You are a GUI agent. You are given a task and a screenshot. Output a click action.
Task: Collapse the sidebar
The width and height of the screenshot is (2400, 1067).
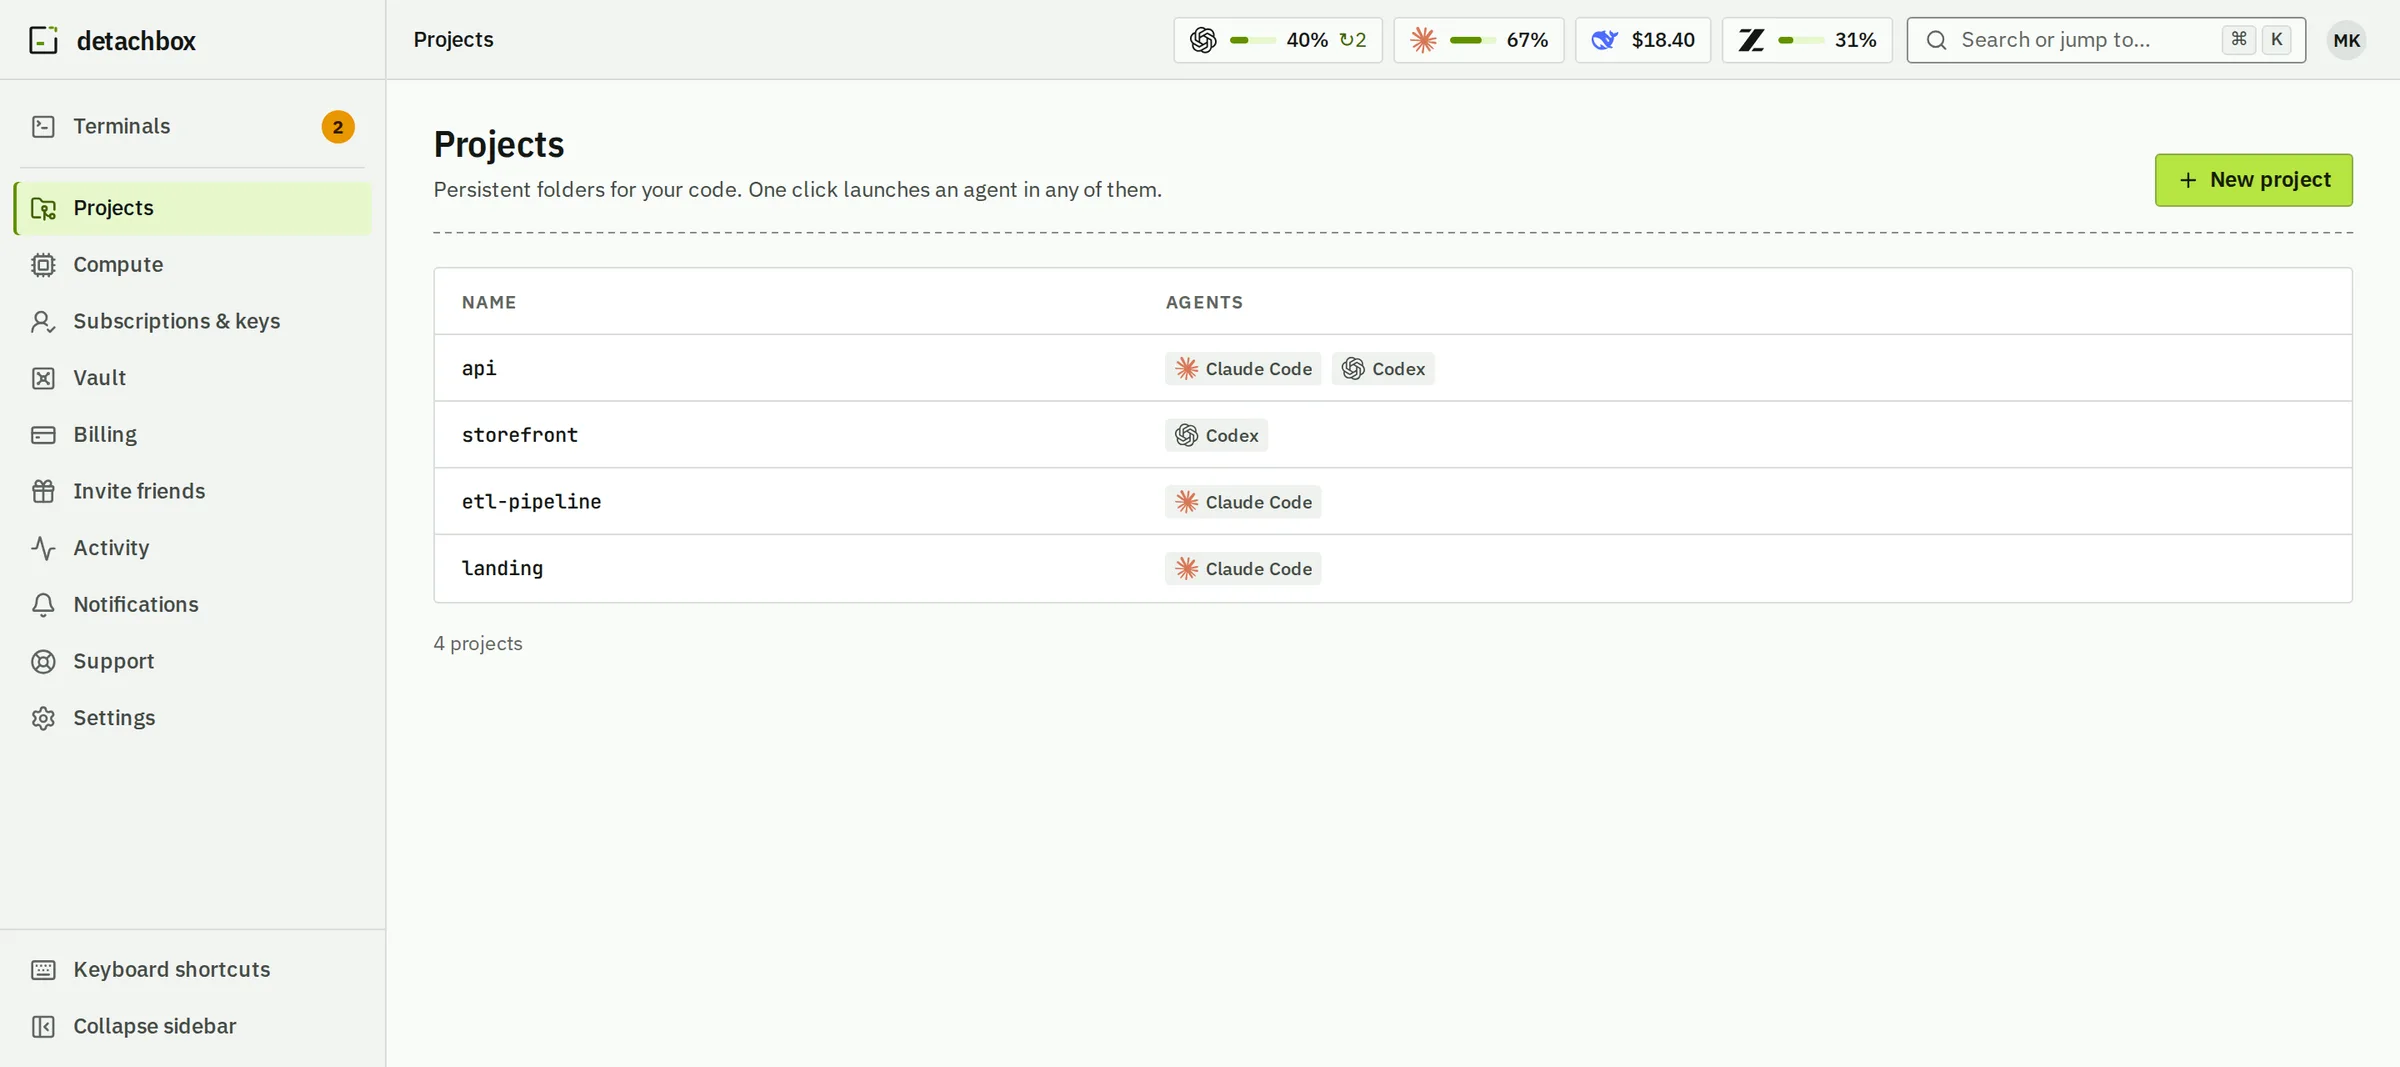192,1027
